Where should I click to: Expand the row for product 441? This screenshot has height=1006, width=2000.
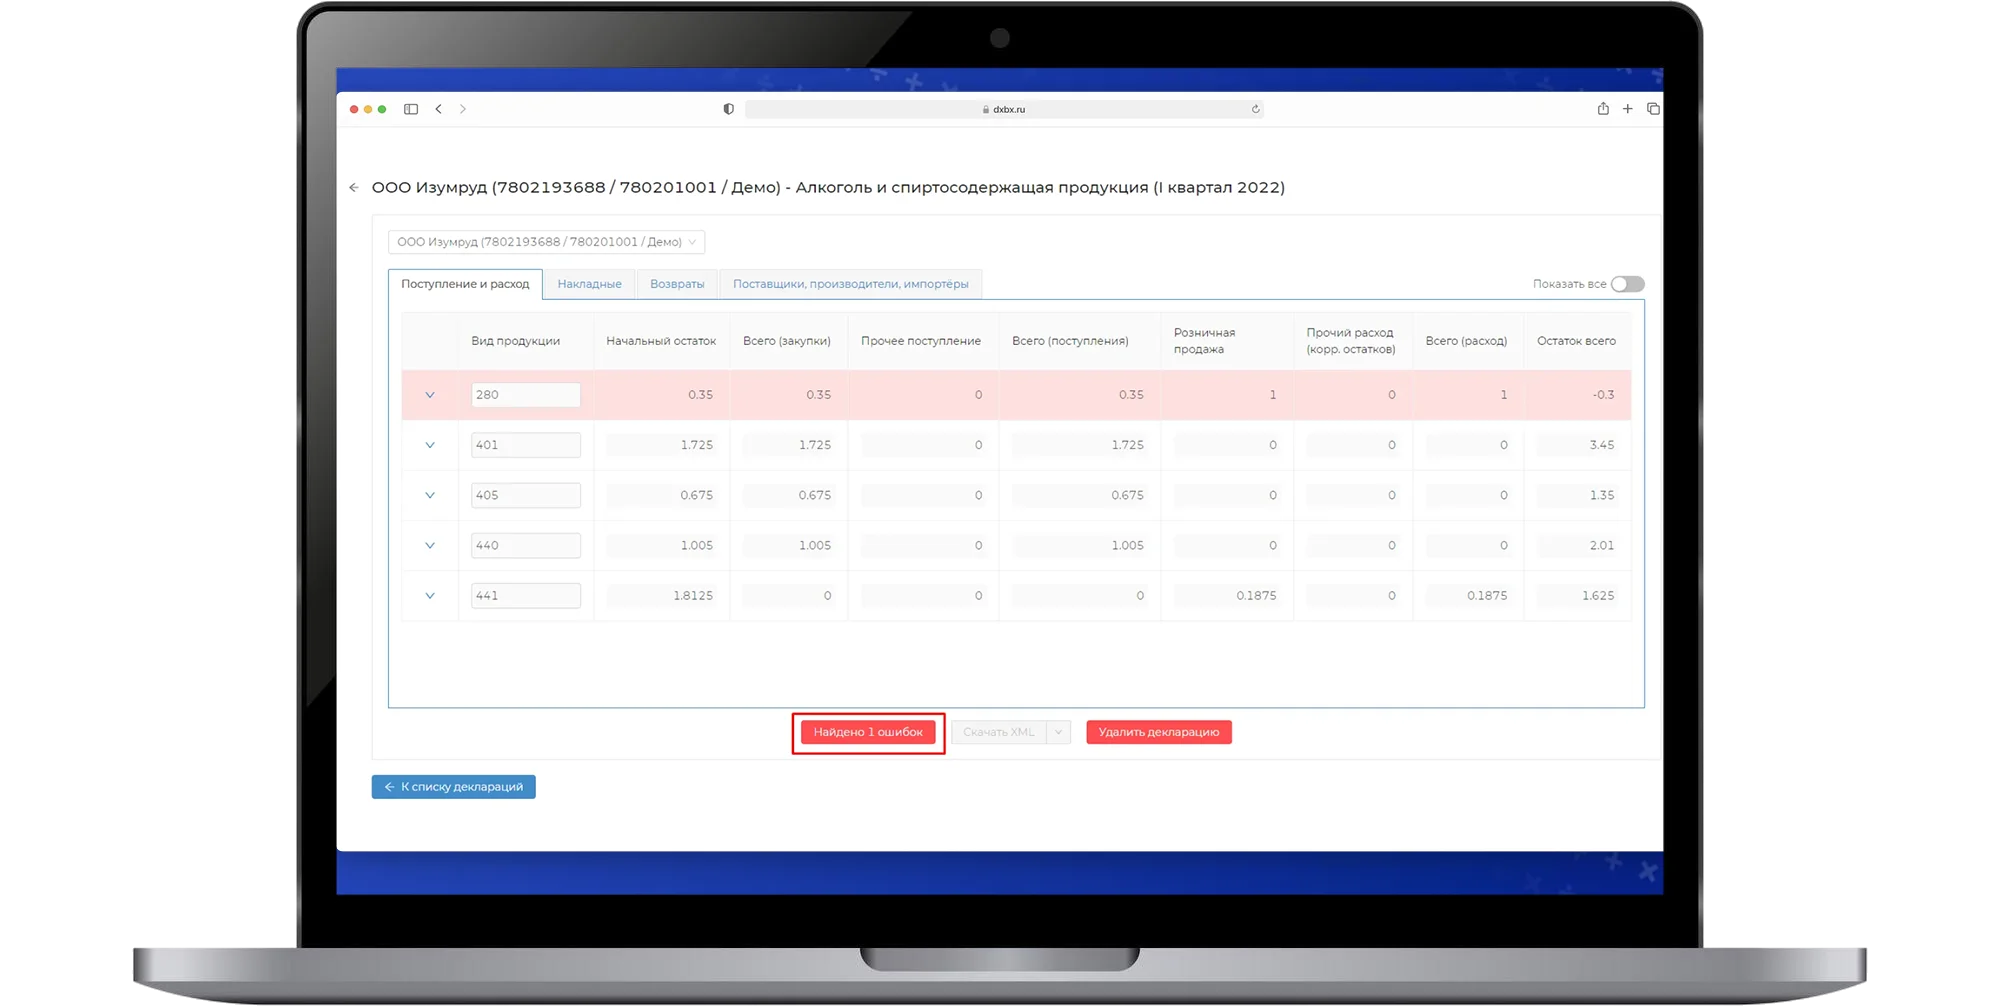coord(430,596)
